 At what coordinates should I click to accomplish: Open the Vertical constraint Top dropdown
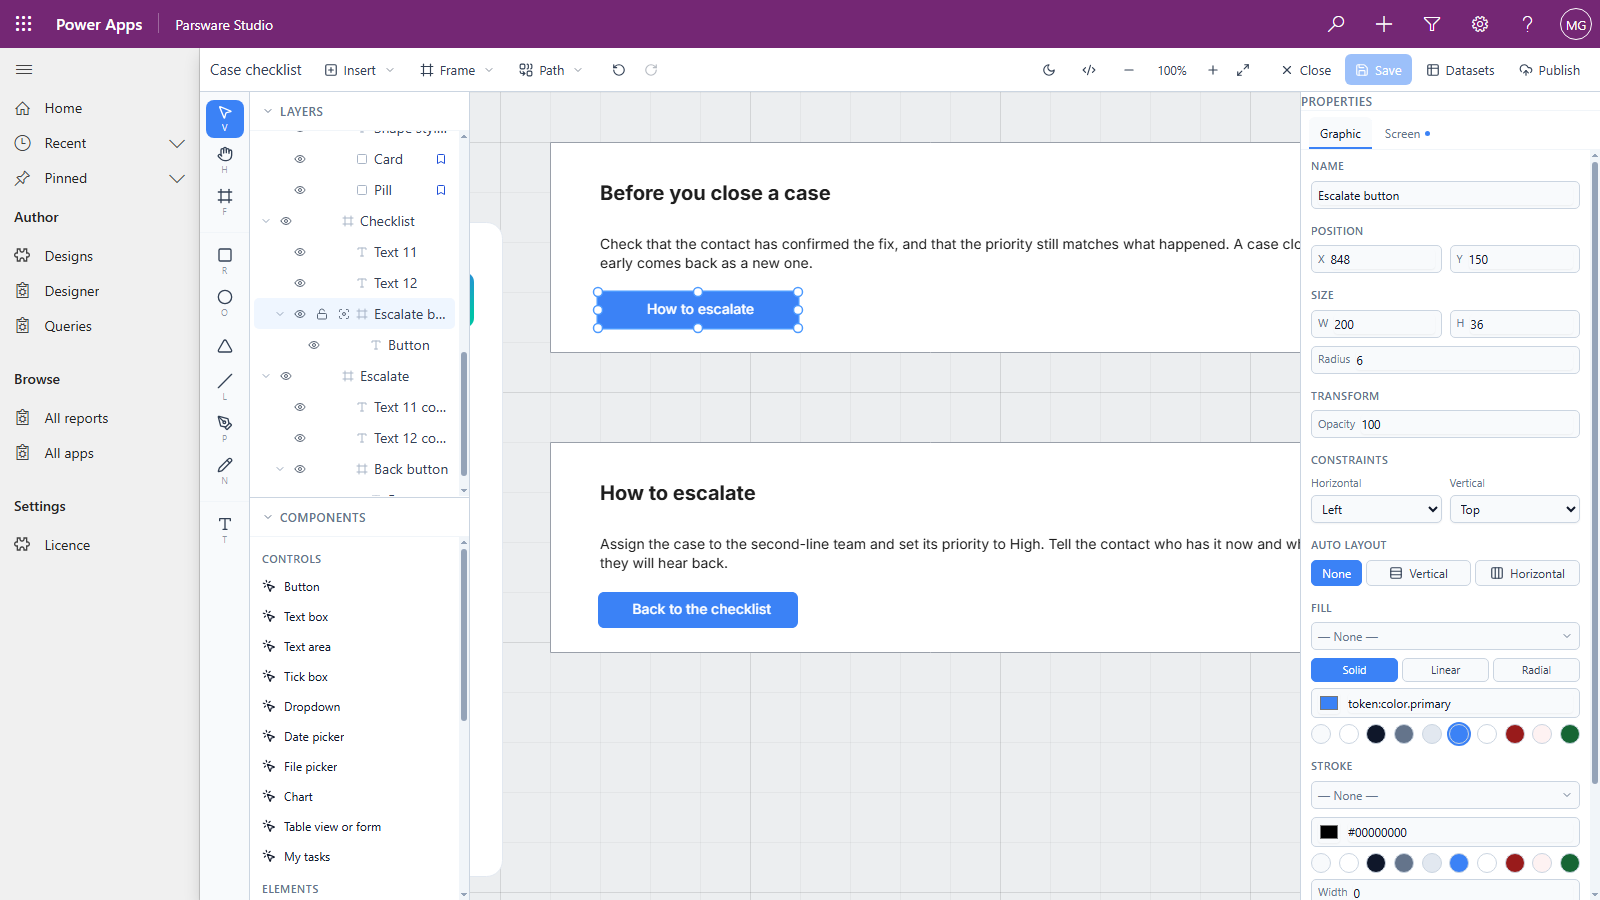(1514, 509)
